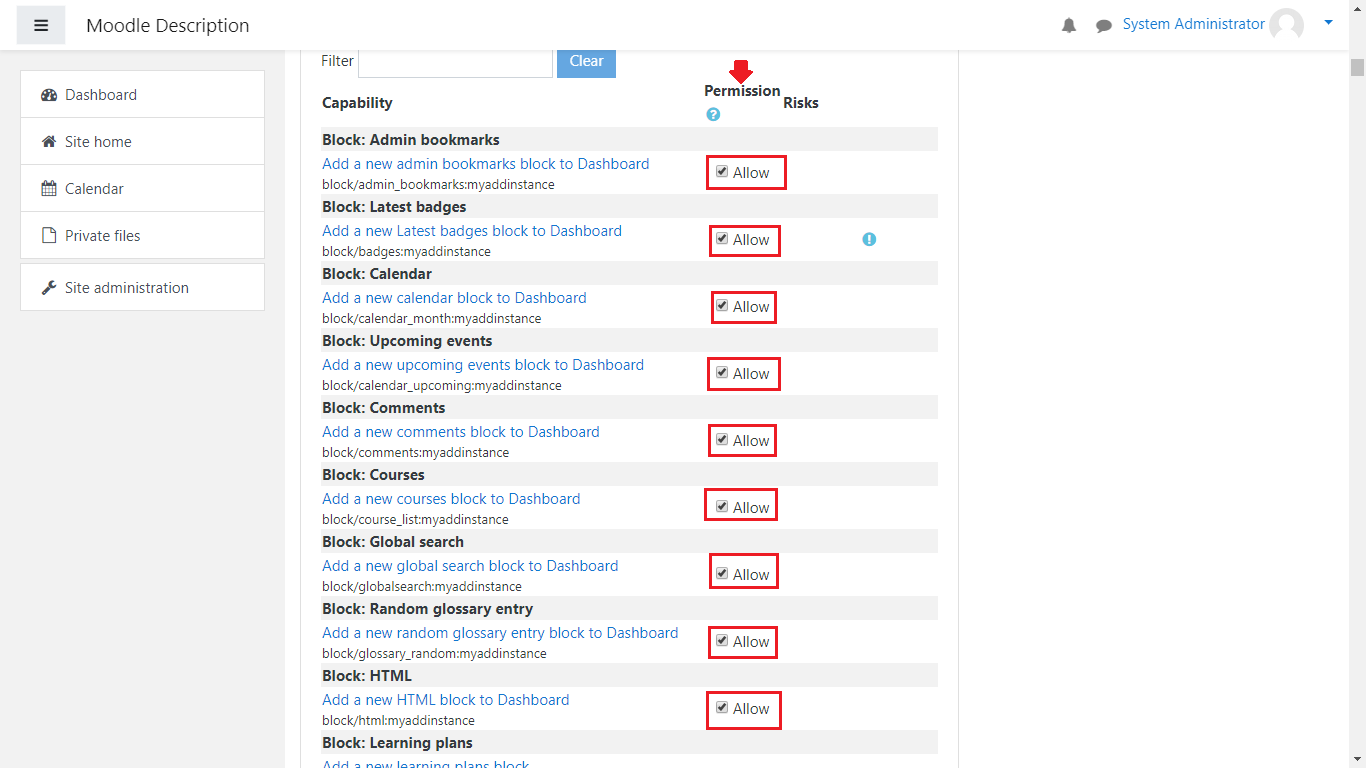Click the Dashboard gauge icon in sidebar

point(49,95)
